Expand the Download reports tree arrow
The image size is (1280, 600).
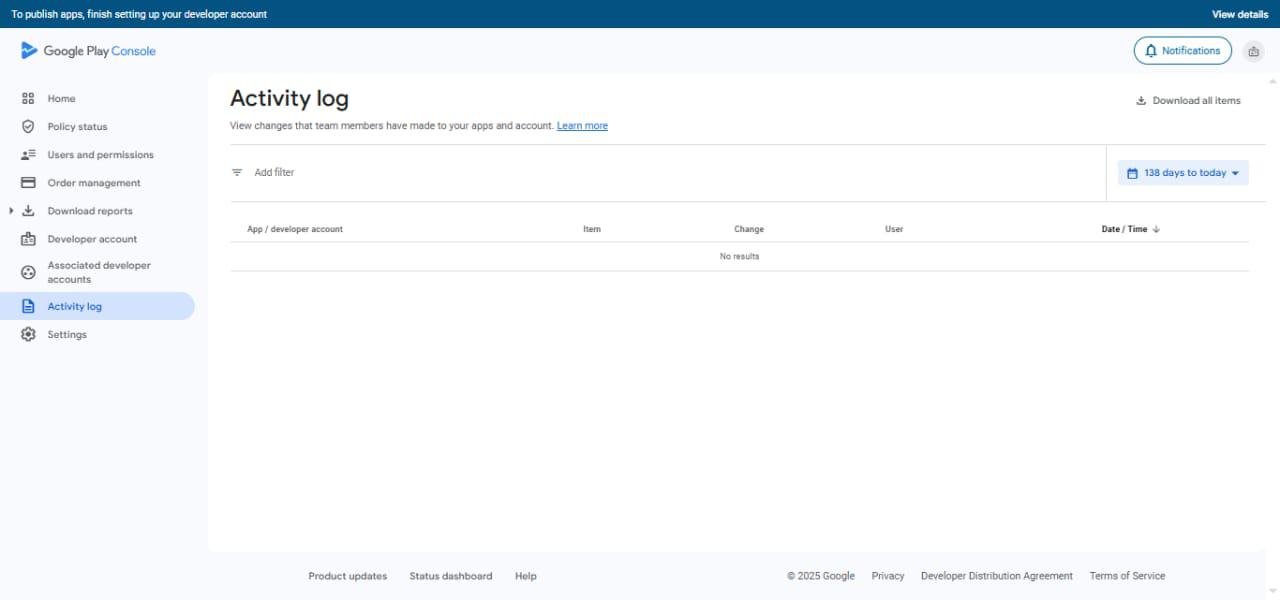point(11,211)
